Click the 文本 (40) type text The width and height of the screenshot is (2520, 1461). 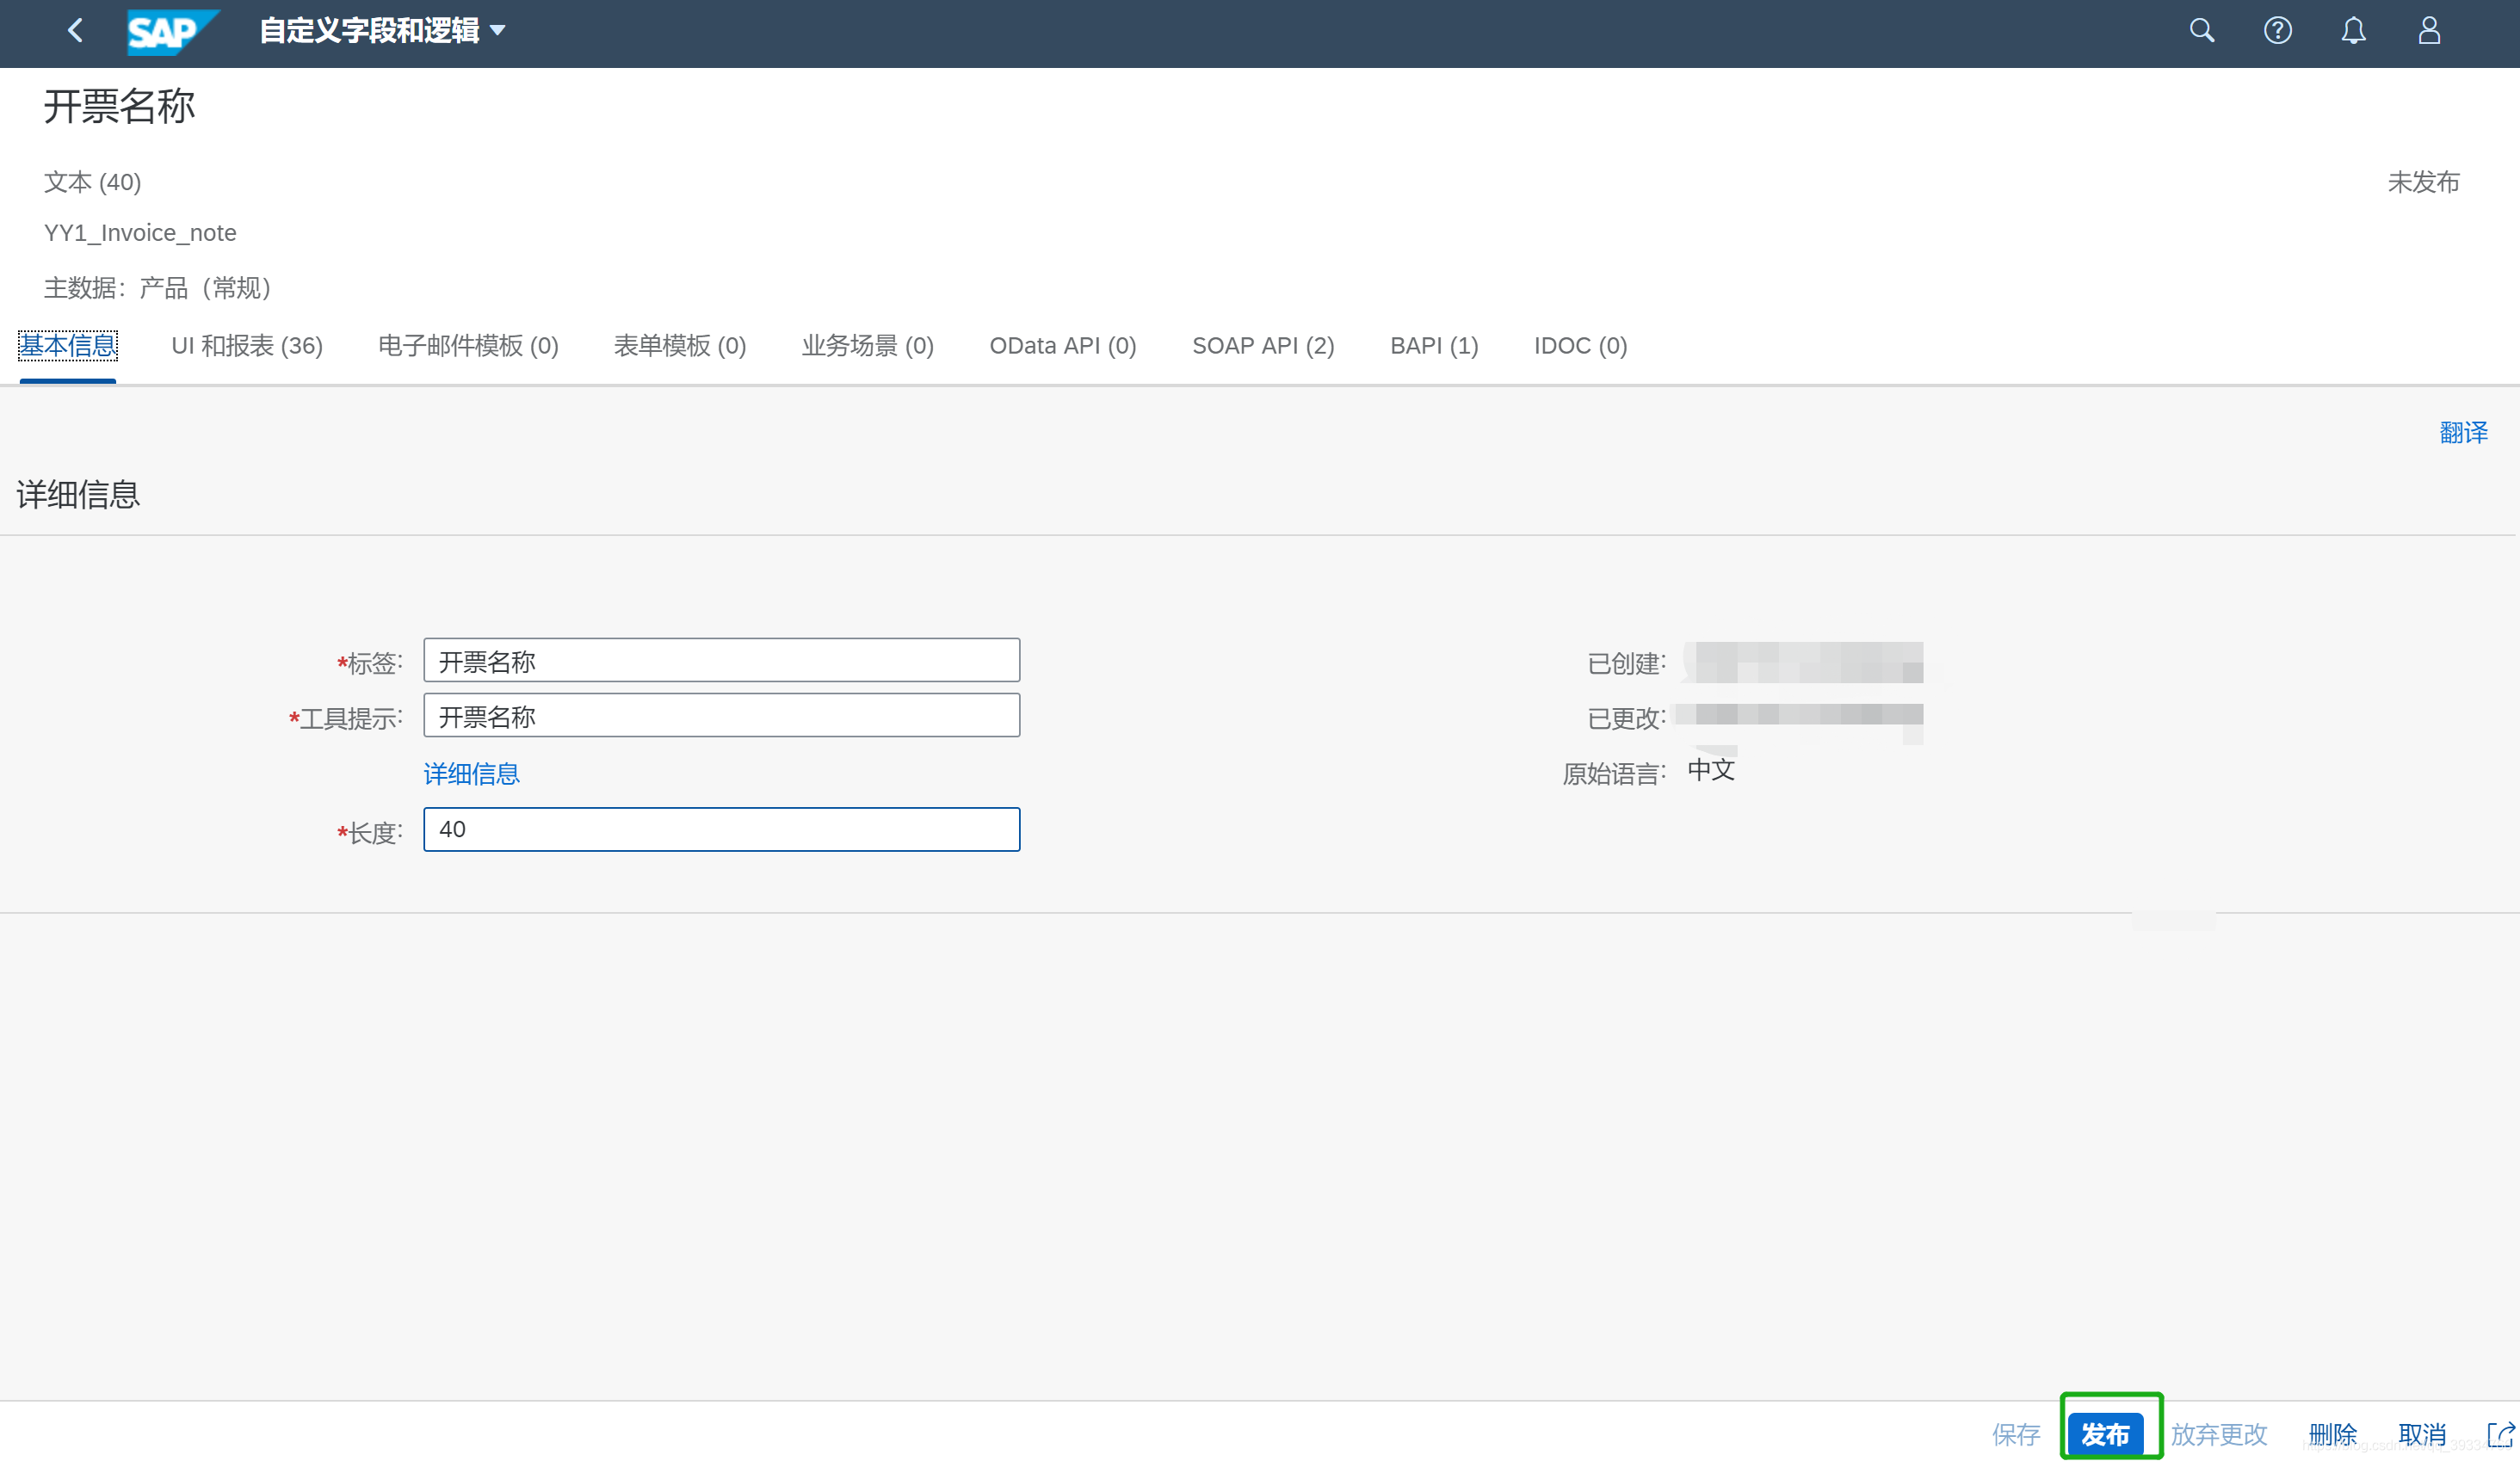(x=92, y=182)
